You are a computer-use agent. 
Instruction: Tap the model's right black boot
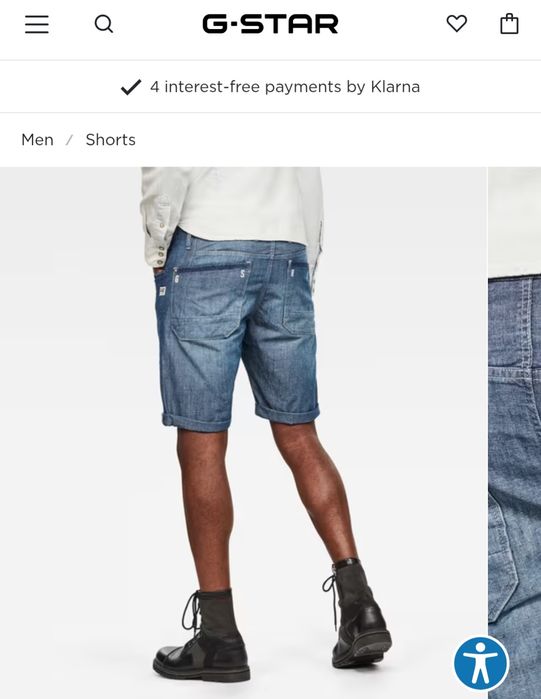pyautogui.click(x=357, y=614)
